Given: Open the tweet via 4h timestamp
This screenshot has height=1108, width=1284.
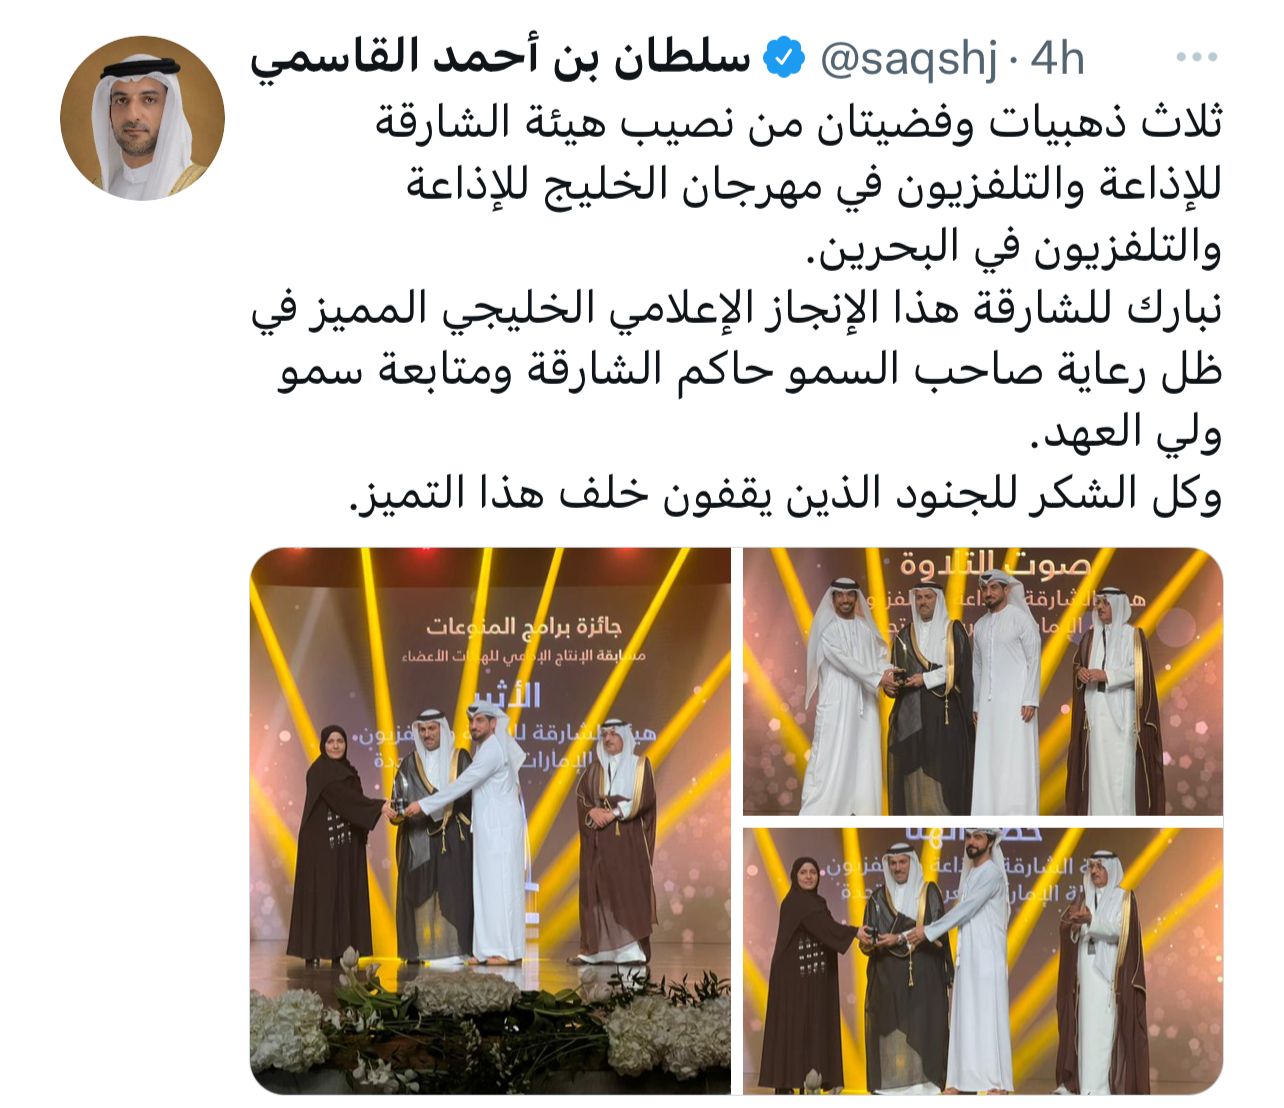Looking at the screenshot, I should [x=1057, y=59].
